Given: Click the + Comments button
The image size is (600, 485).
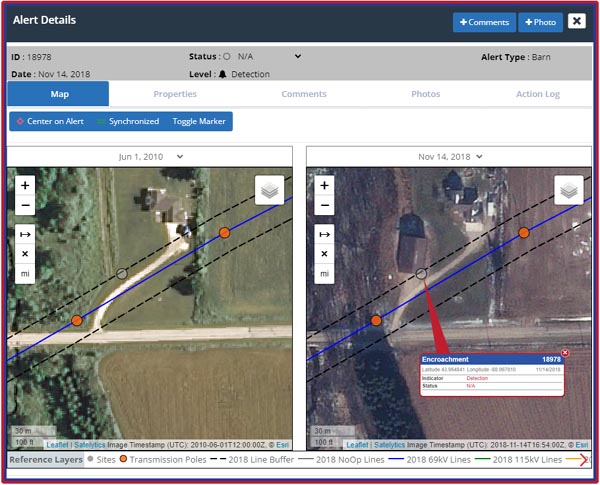Looking at the screenshot, I should pyautogui.click(x=484, y=21).
